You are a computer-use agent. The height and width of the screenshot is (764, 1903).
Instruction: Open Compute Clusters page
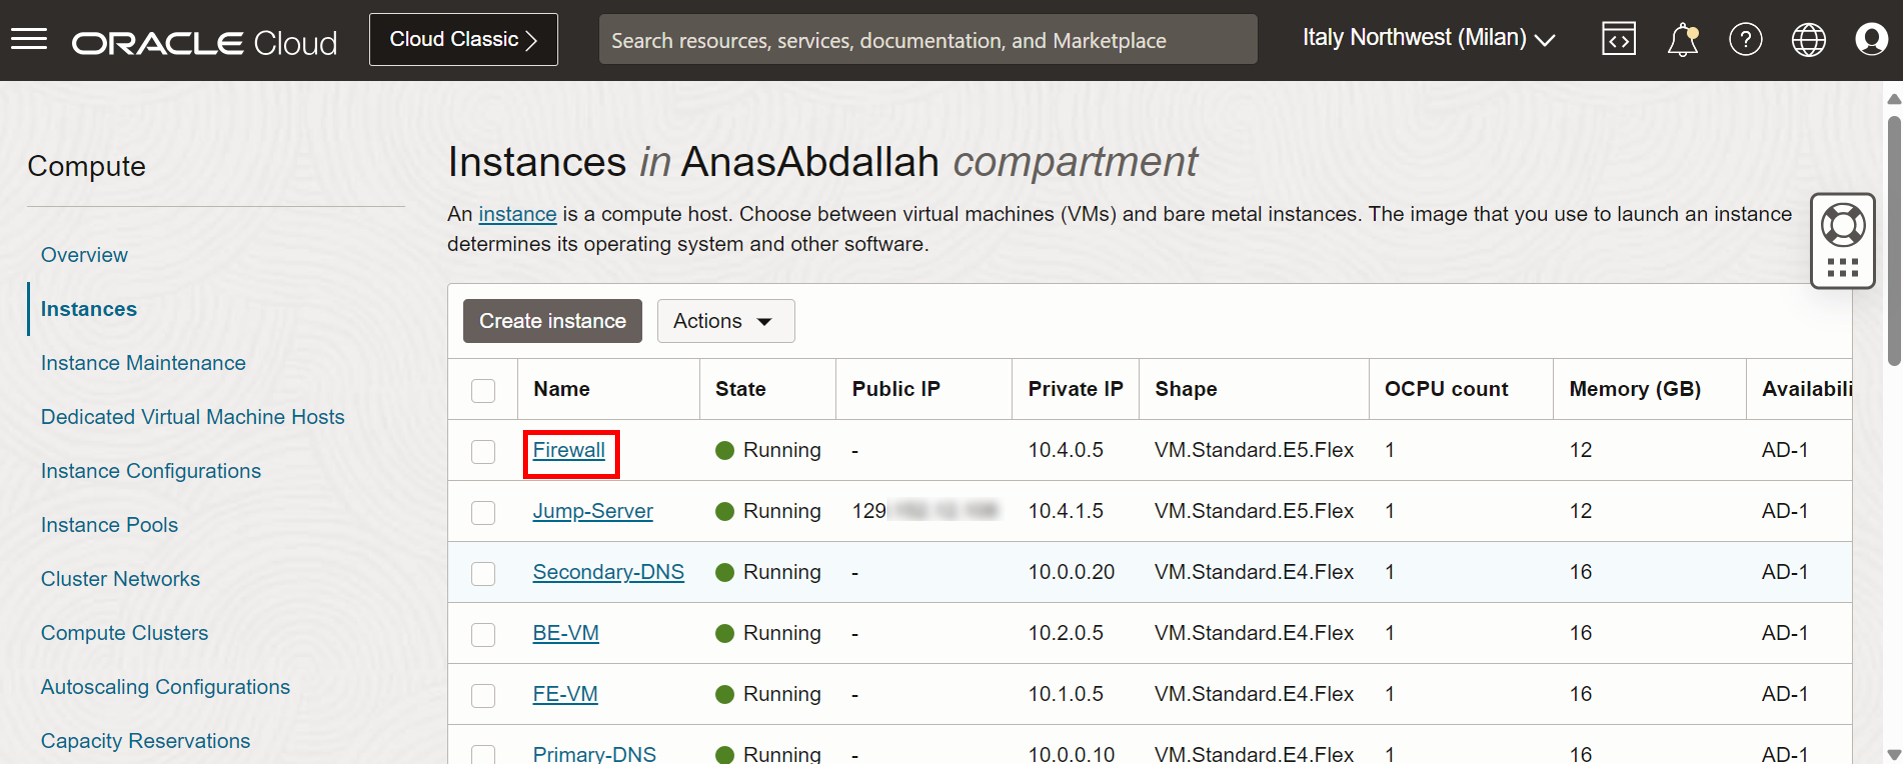(125, 633)
